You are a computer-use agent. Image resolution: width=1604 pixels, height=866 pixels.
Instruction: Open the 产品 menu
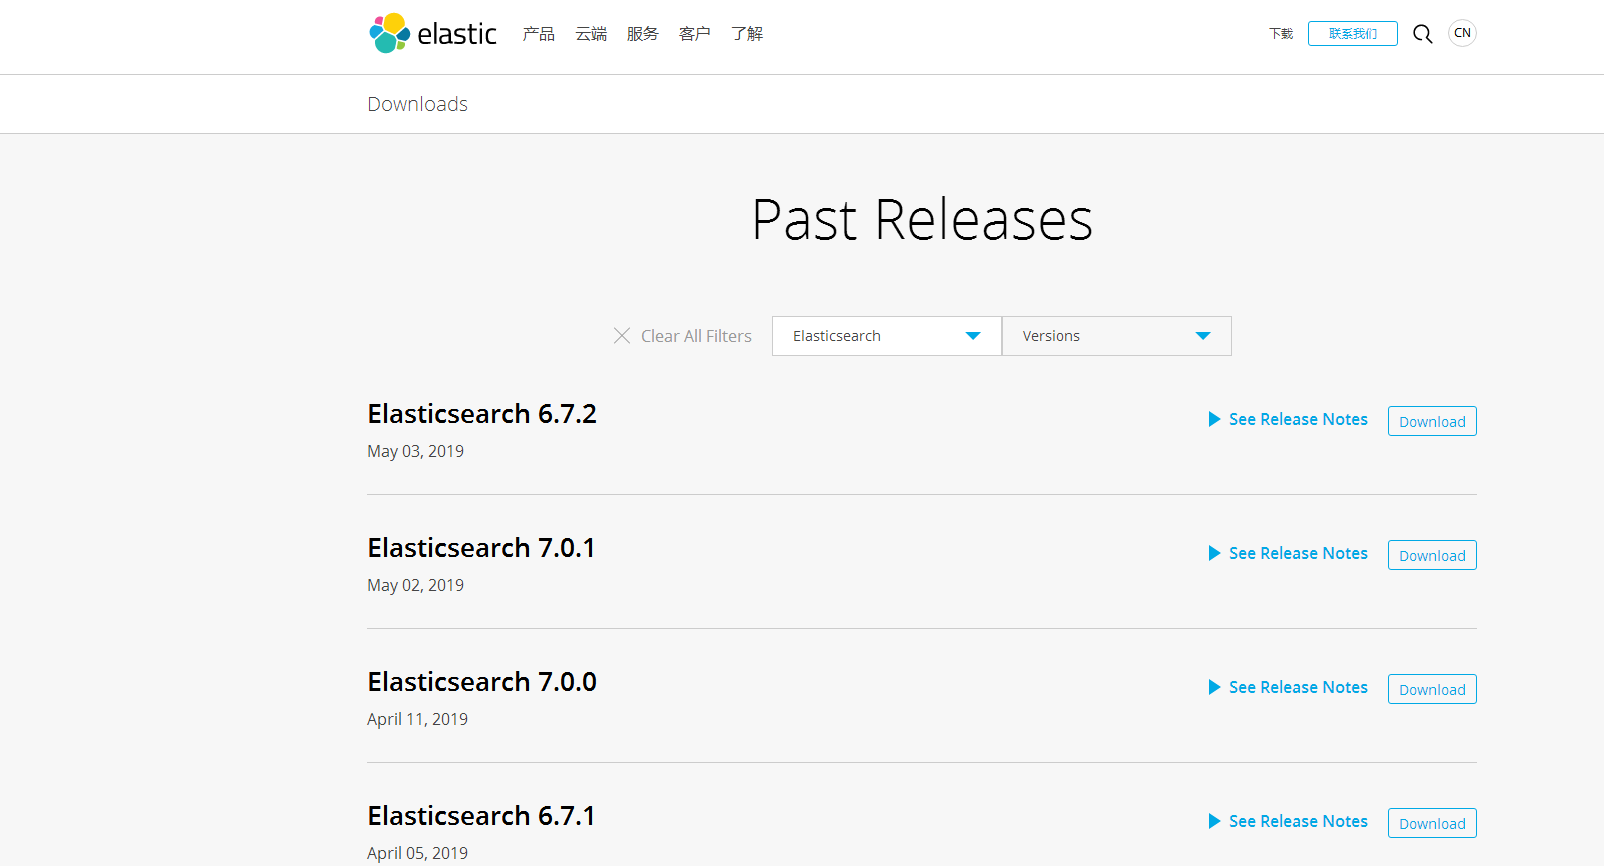point(538,34)
